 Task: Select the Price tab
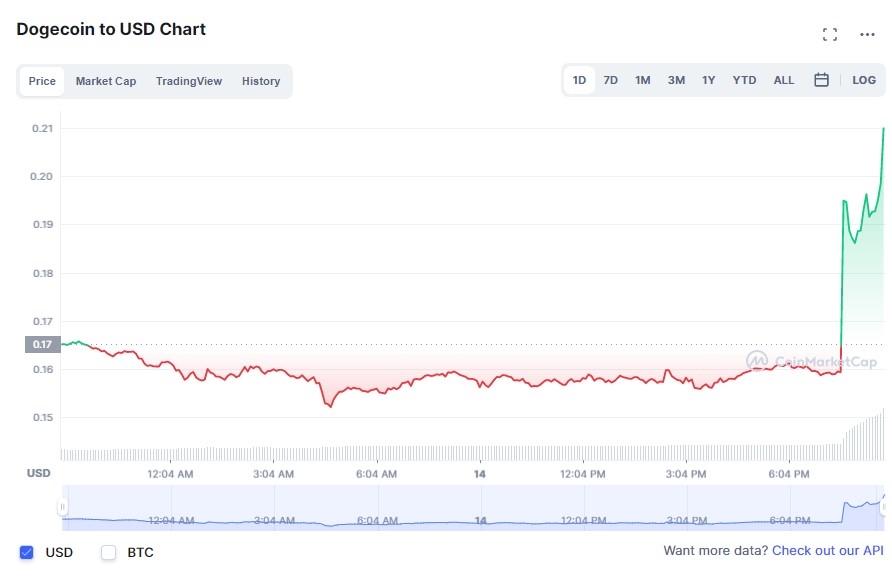coord(42,81)
